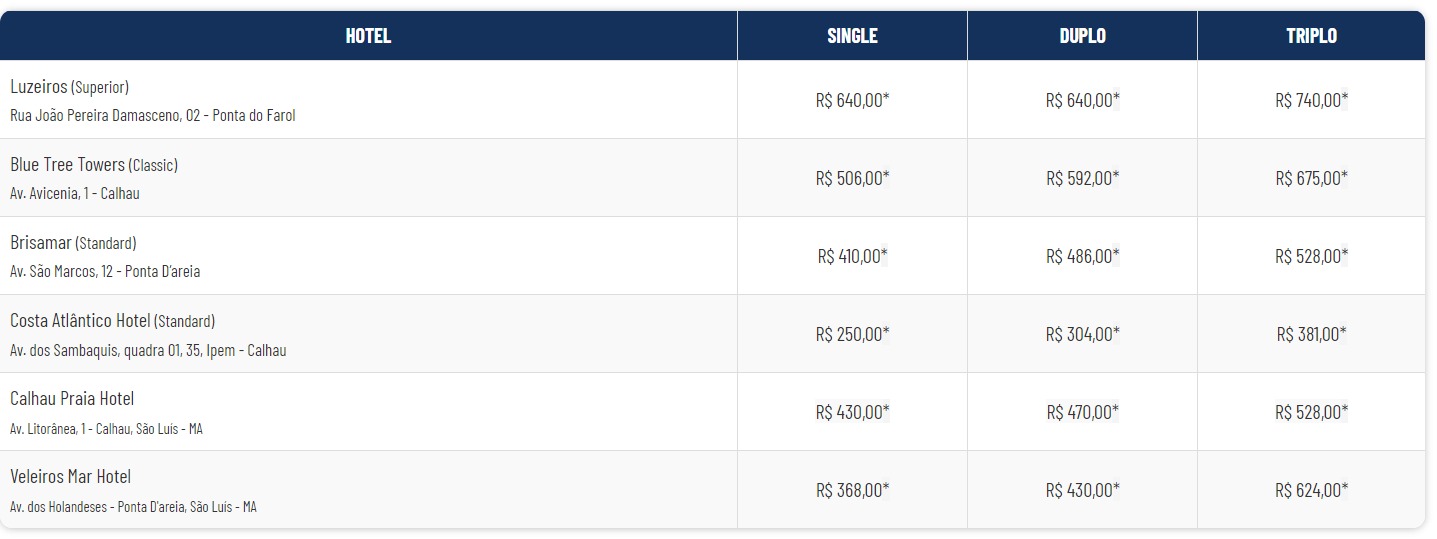Select Blue Tree Towers single price R$ 506,00
The height and width of the screenshot is (539, 1437).
pos(852,178)
